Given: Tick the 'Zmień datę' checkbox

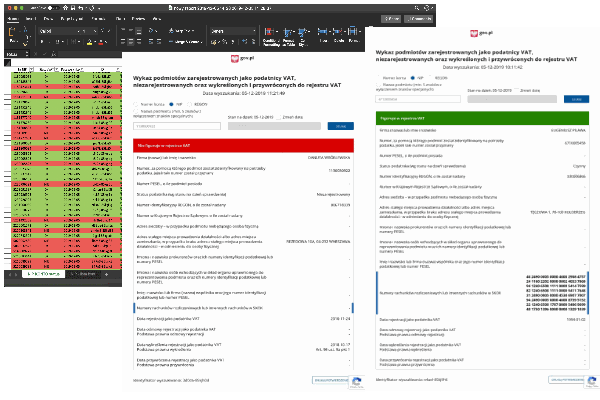Looking at the screenshot, I should (x=281, y=117).
